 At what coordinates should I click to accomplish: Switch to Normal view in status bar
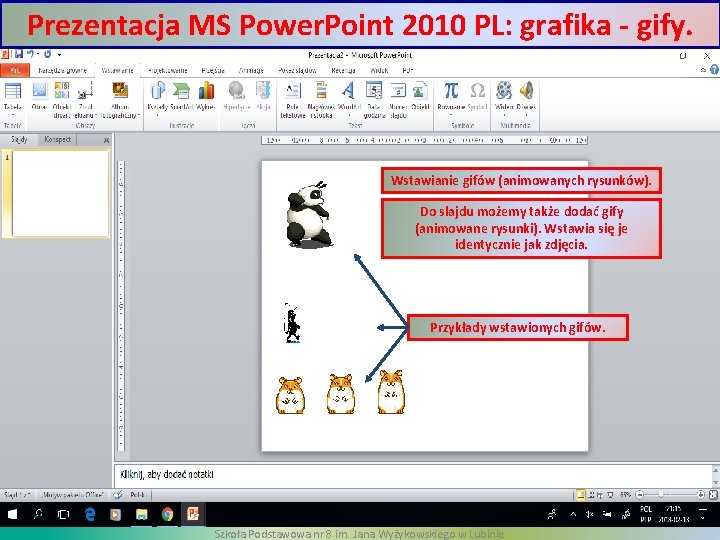pos(581,495)
